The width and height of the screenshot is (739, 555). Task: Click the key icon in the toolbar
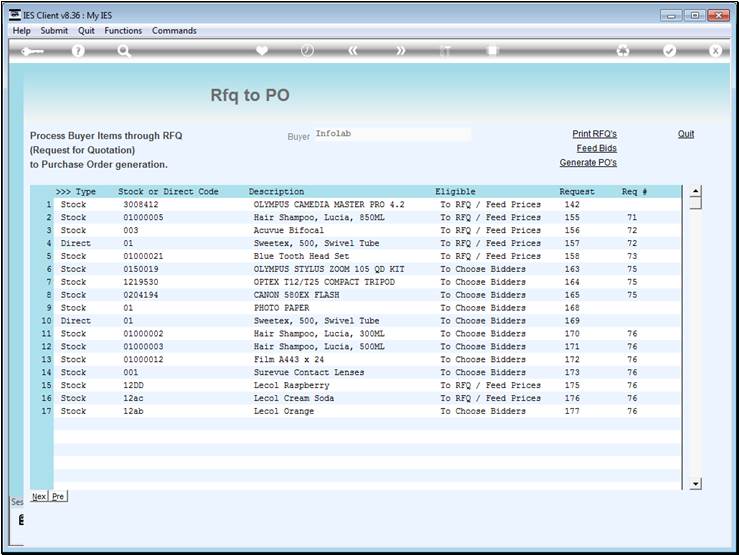point(33,51)
